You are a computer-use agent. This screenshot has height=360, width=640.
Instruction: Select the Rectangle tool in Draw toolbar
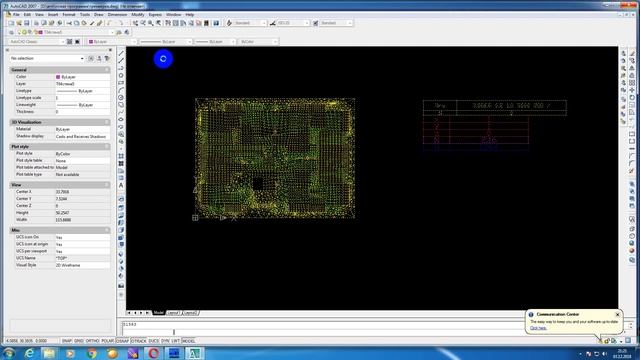pos(121,83)
